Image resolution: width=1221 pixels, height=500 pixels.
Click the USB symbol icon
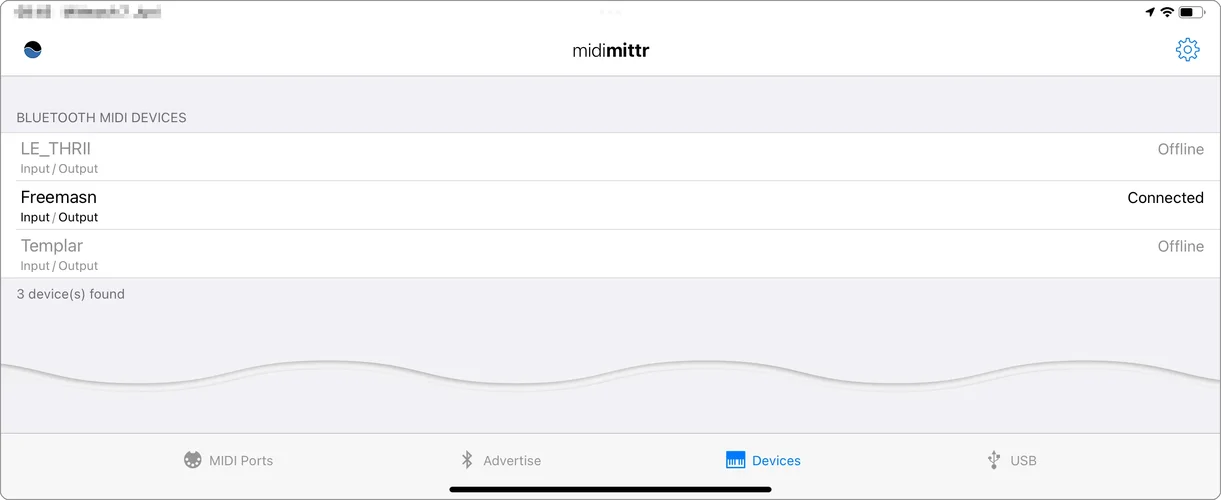tap(993, 460)
